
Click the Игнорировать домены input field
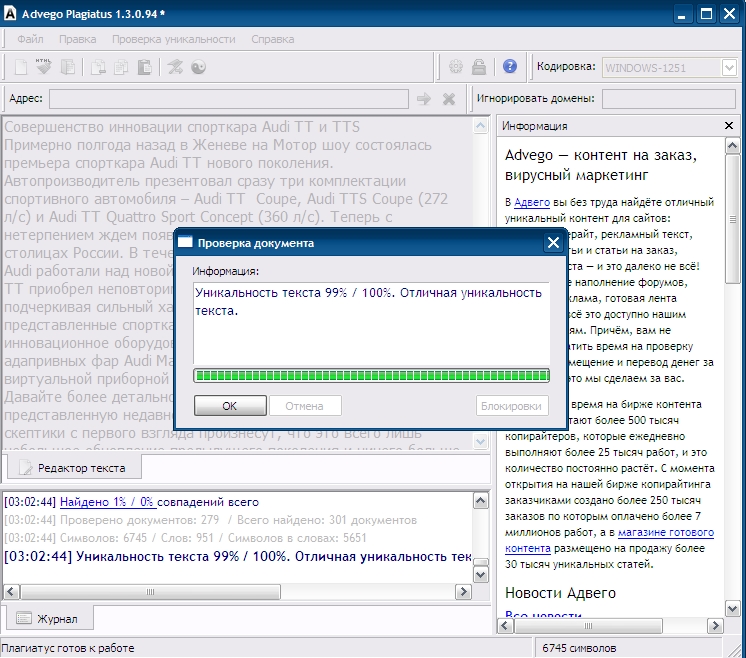(669, 99)
